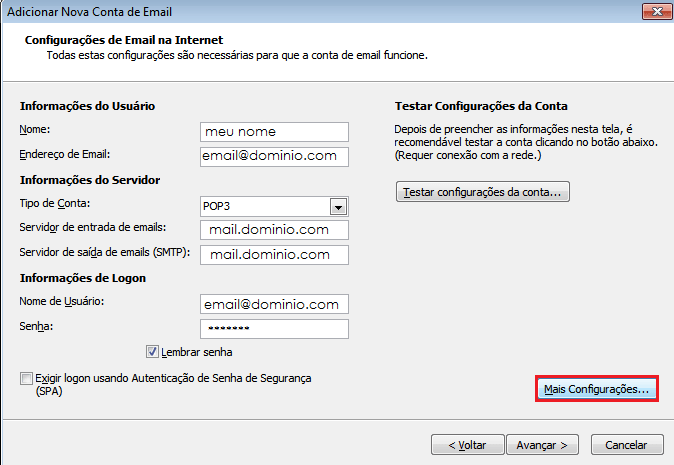Open Mais Configurações

(x=596, y=389)
